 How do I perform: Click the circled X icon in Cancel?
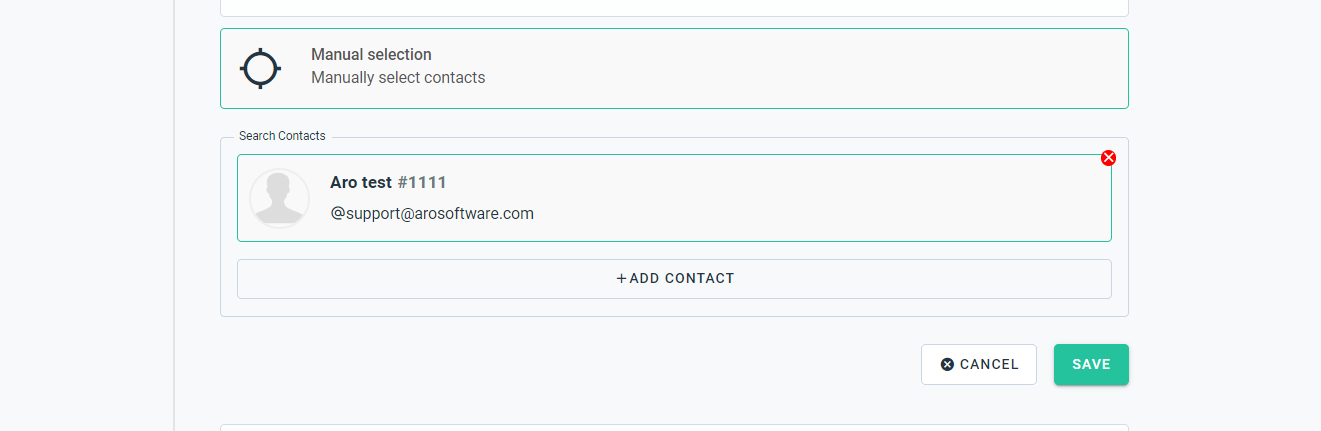947,365
